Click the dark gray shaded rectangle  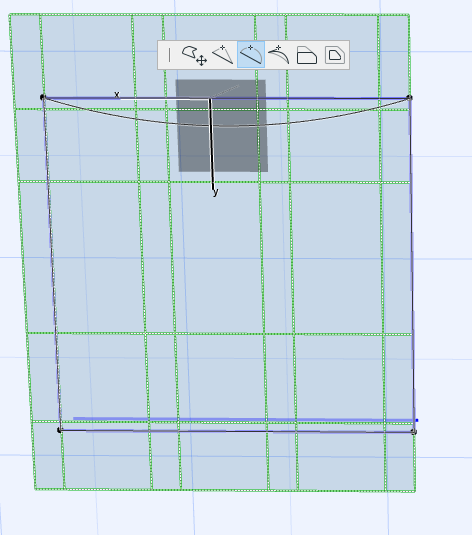tap(222, 126)
